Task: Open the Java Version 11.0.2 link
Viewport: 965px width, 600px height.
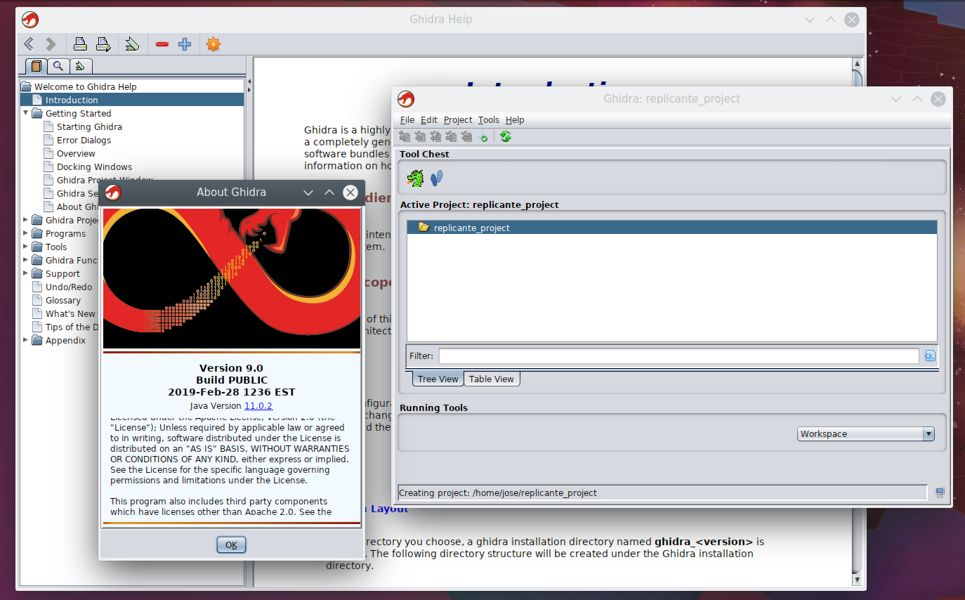Action: 258,406
